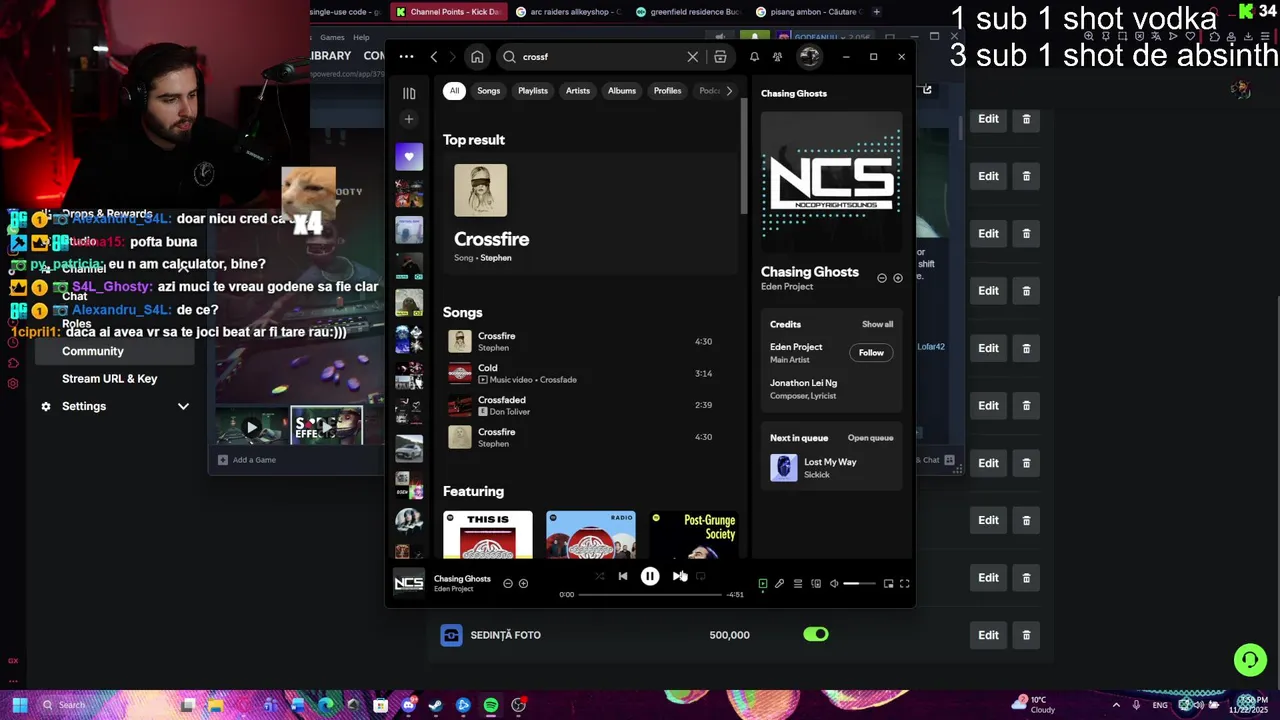Viewport: 1280px width, 720px height.
Task: Open NCS album art in Now Playing panel
Action: pos(831,181)
